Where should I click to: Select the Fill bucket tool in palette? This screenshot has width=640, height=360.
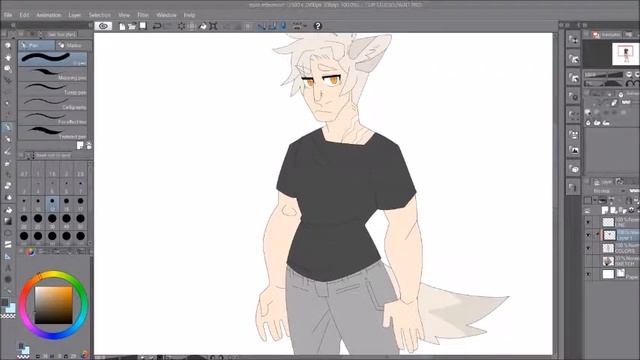8,210
